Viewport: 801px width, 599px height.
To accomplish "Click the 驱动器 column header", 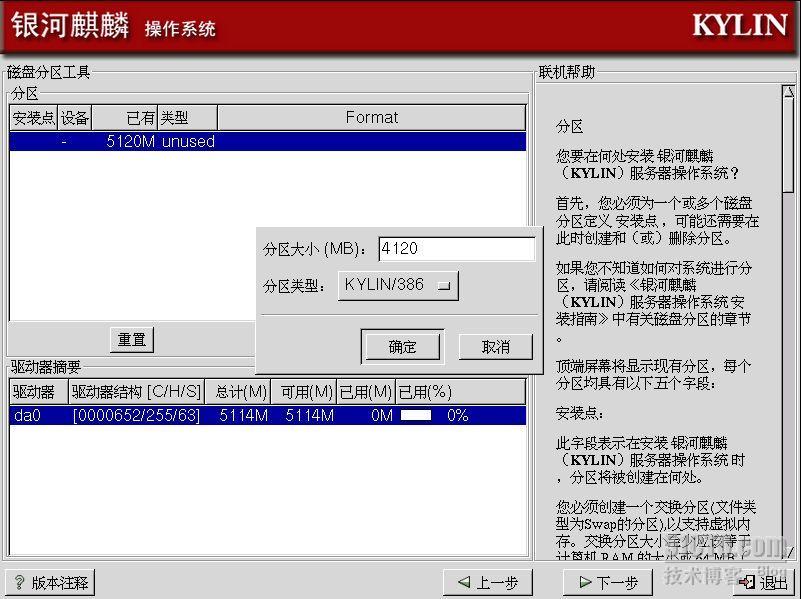I will click(39, 392).
